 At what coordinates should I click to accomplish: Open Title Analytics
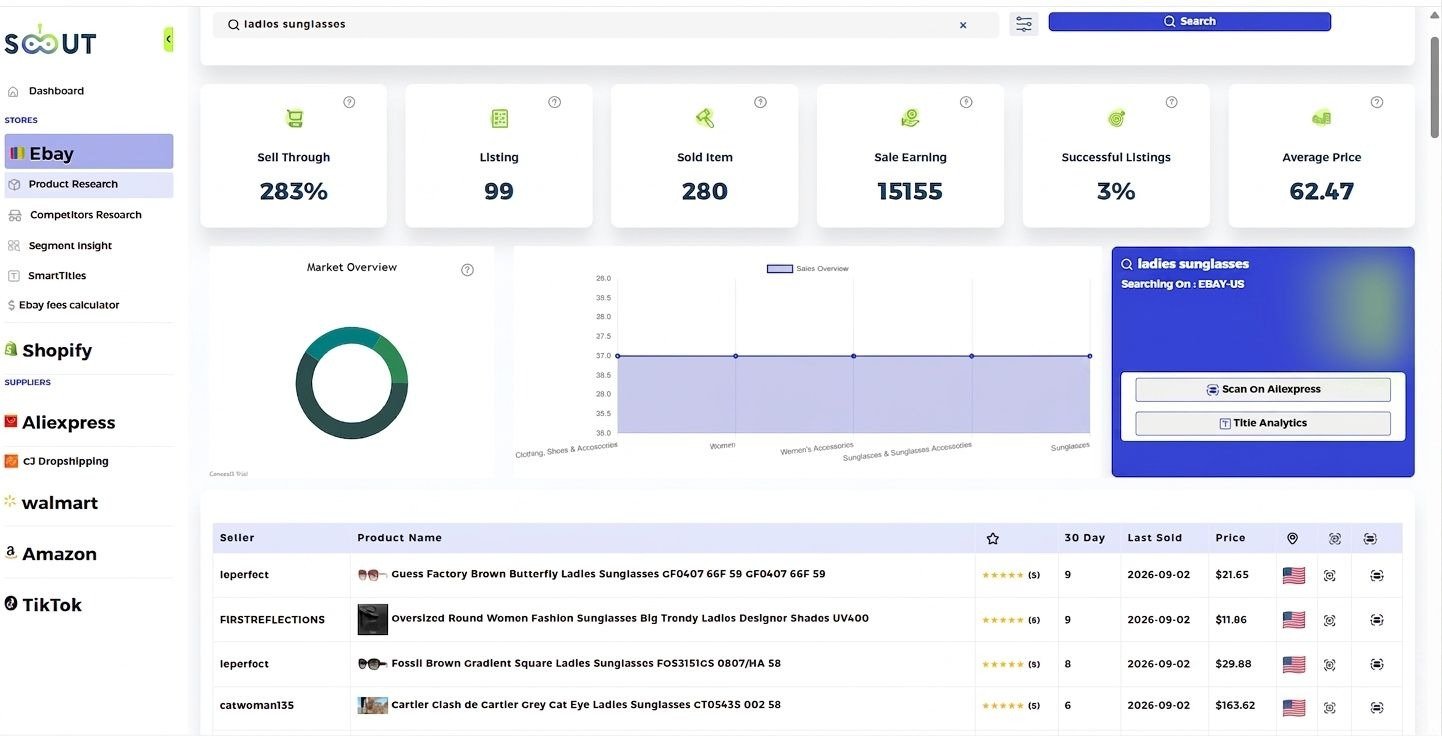tap(1263, 423)
